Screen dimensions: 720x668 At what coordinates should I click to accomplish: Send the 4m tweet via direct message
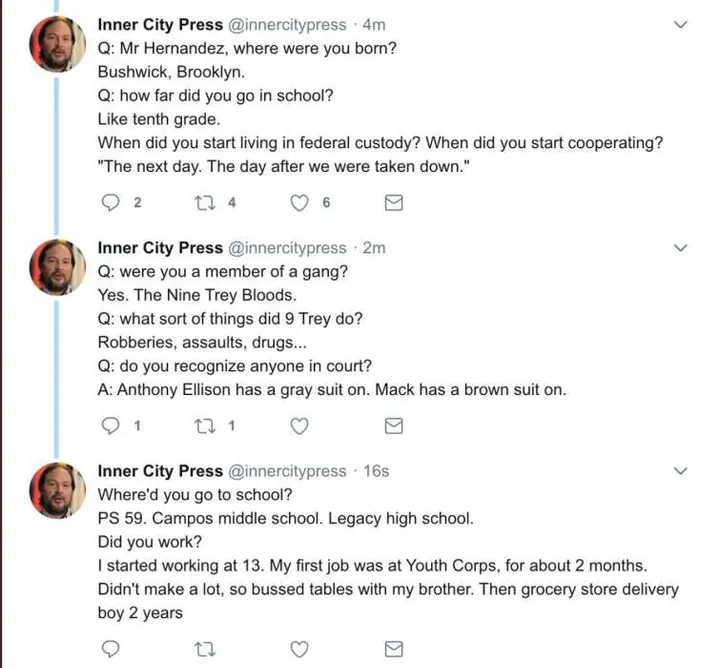(394, 203)
